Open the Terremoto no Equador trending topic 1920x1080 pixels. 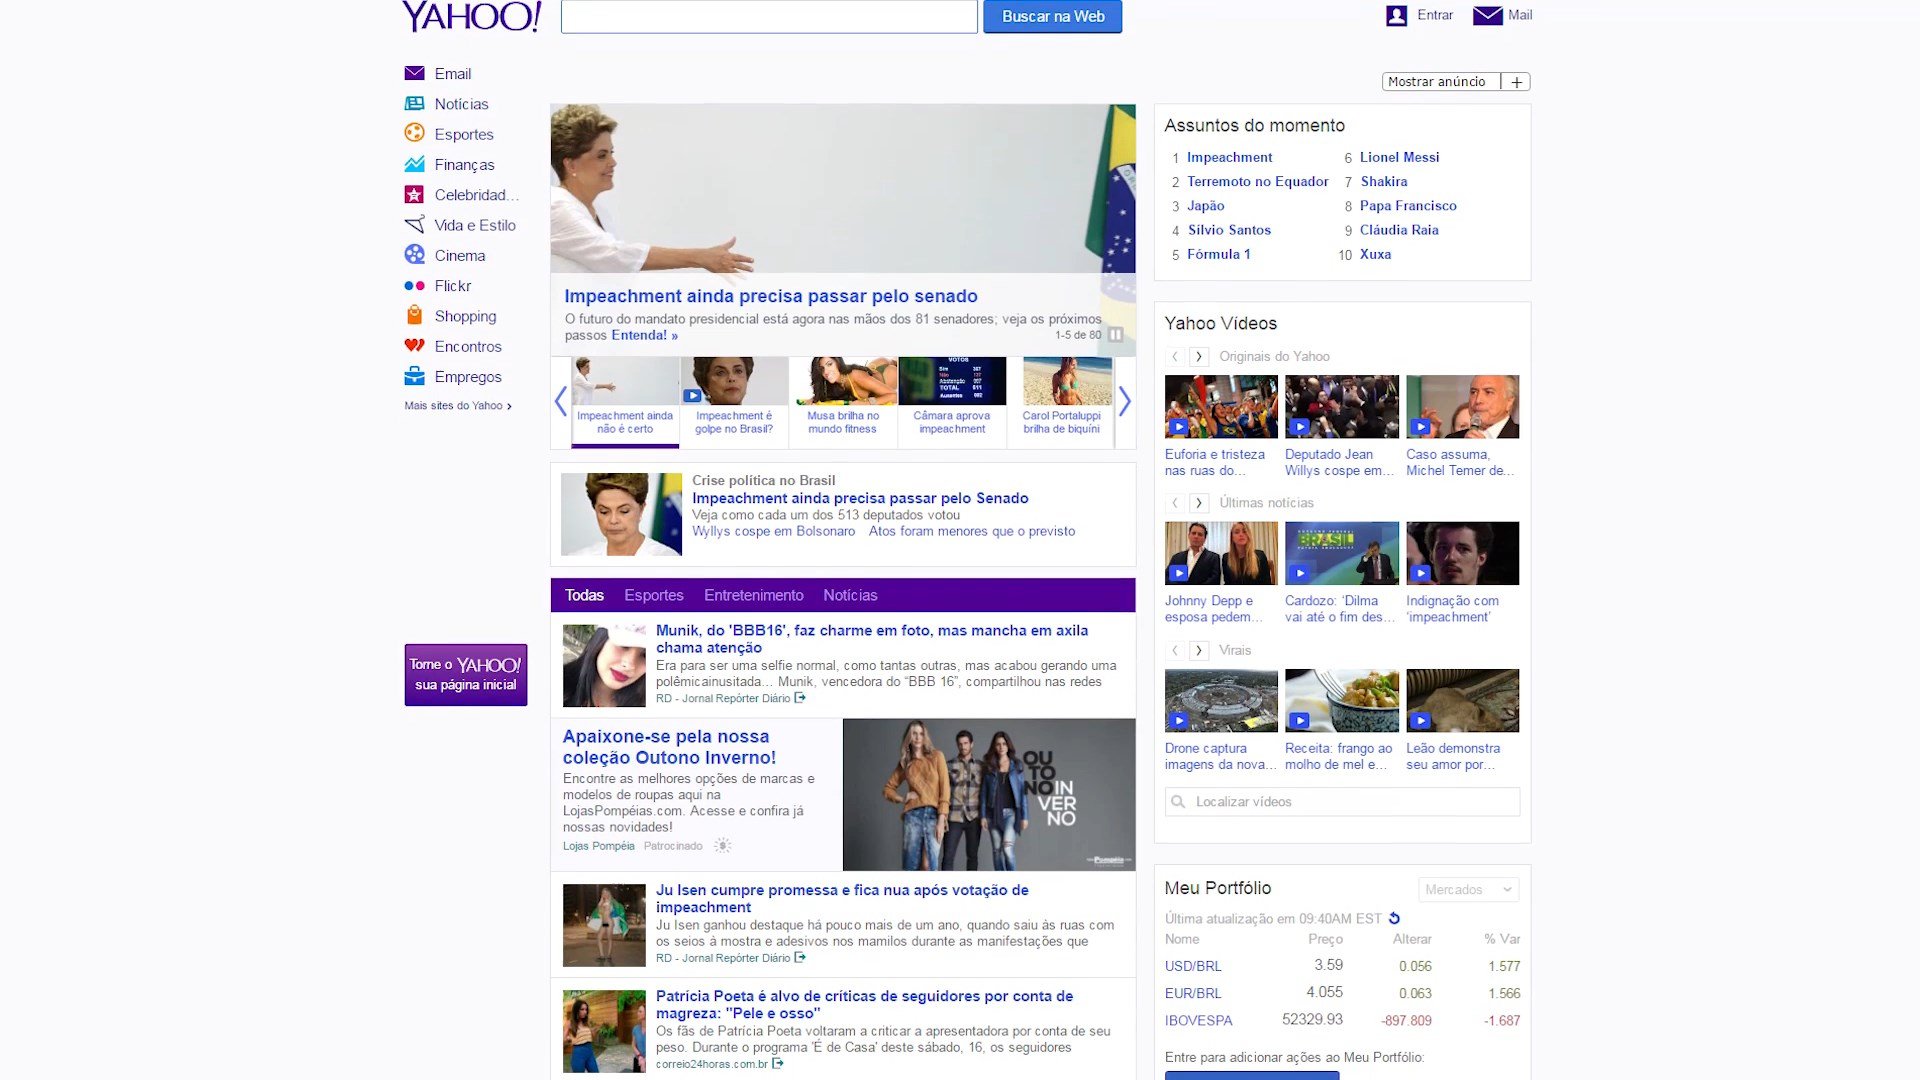coord(1258,181)
